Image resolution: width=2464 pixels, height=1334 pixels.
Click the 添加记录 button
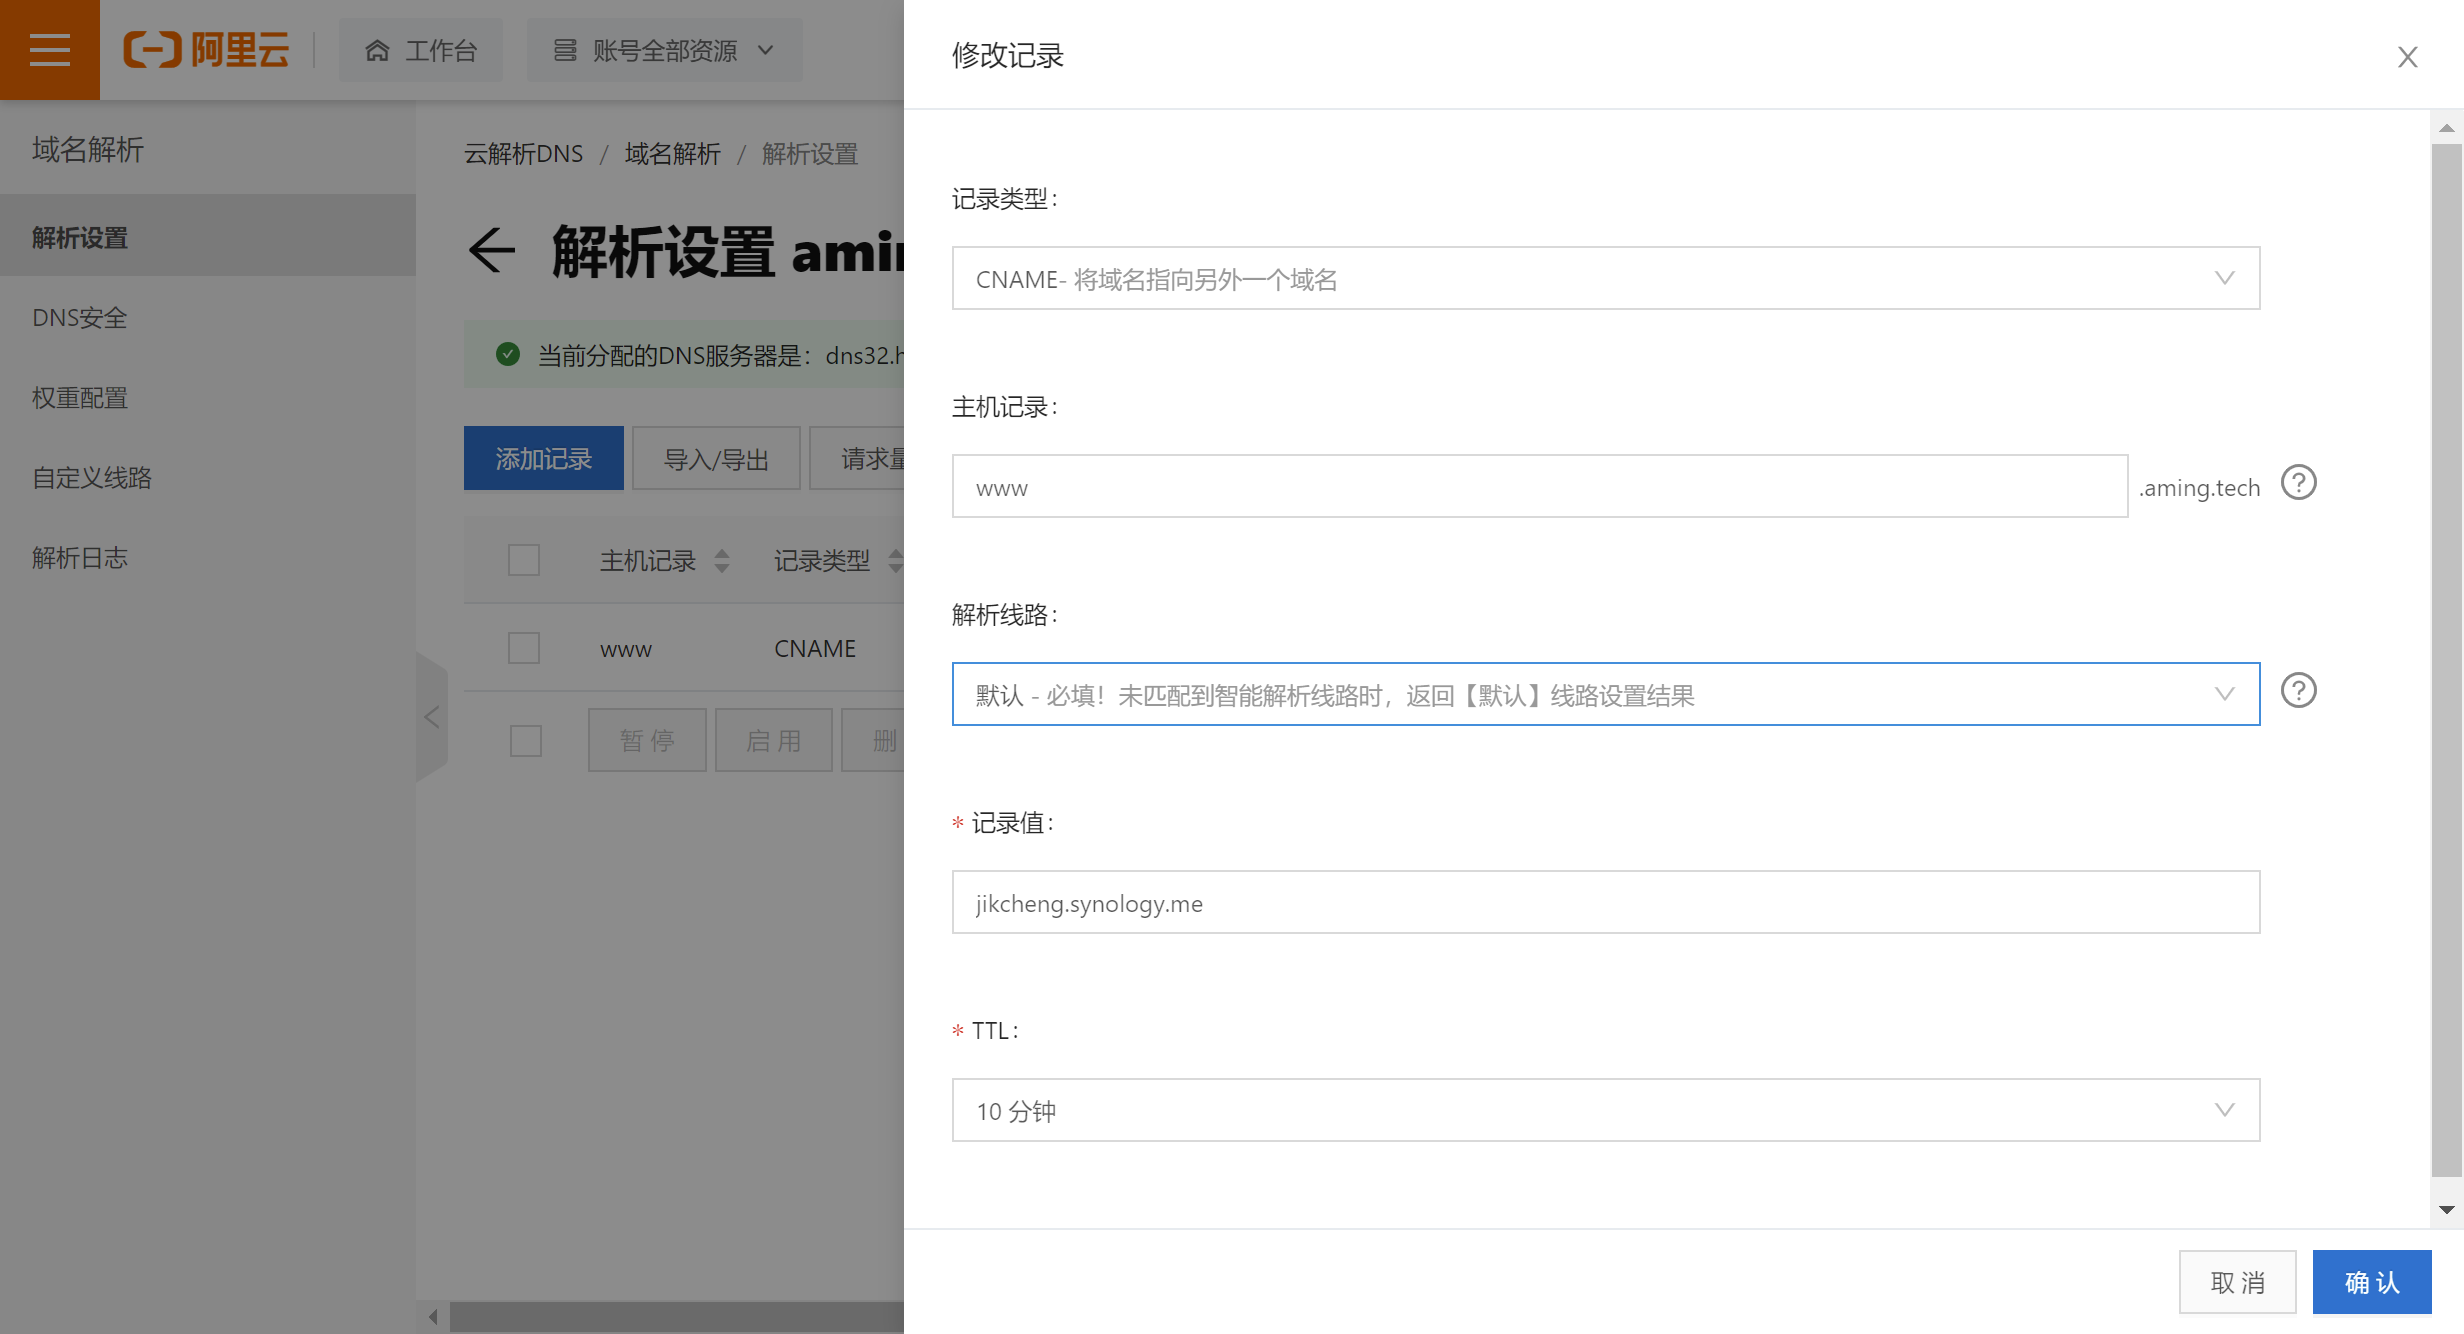543,458
